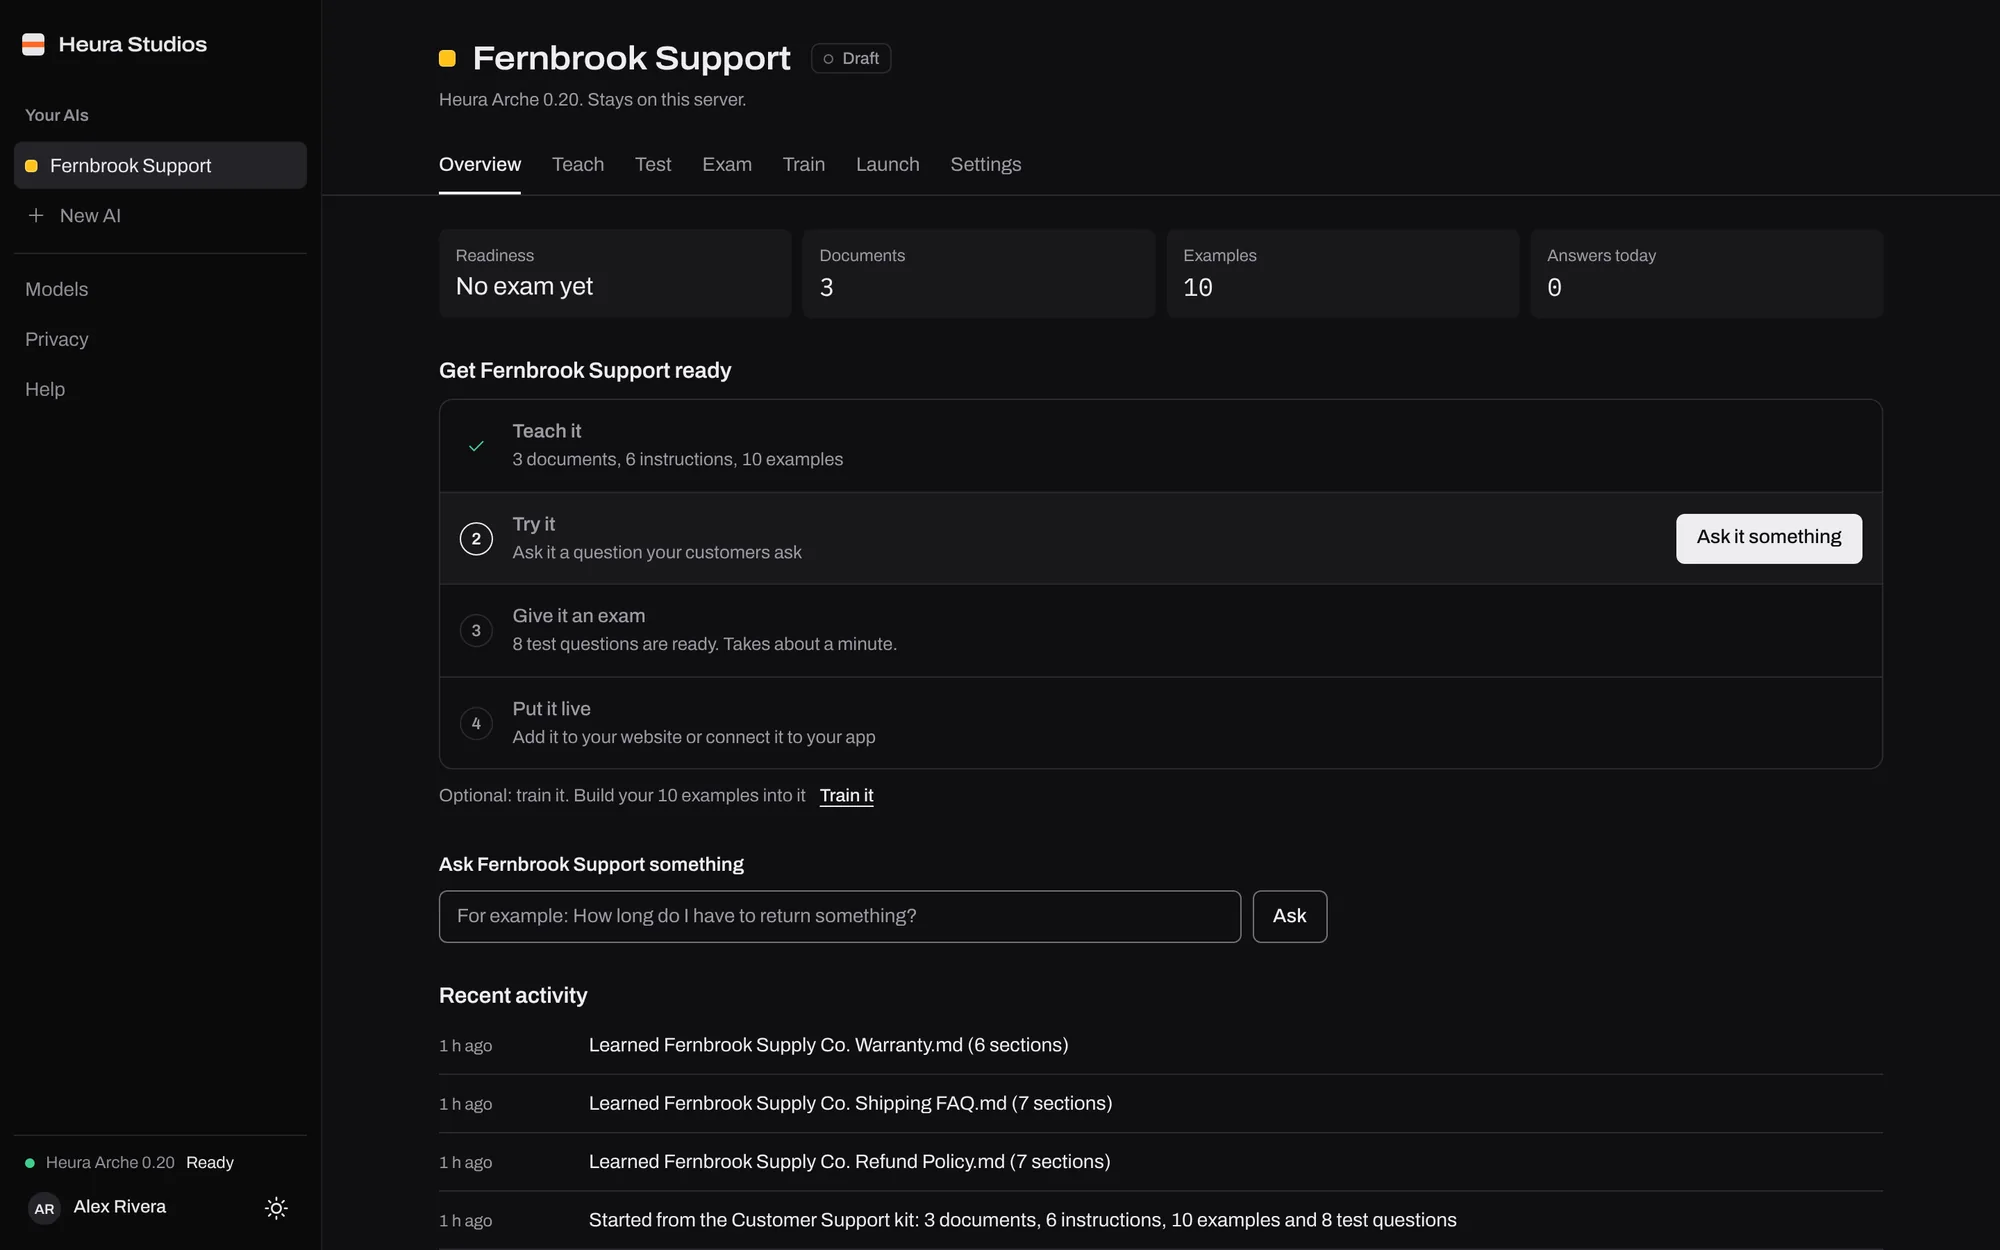Toggle the light/dark theme sun icon
This screenshot has width=2000, height=1250.
276,1208
